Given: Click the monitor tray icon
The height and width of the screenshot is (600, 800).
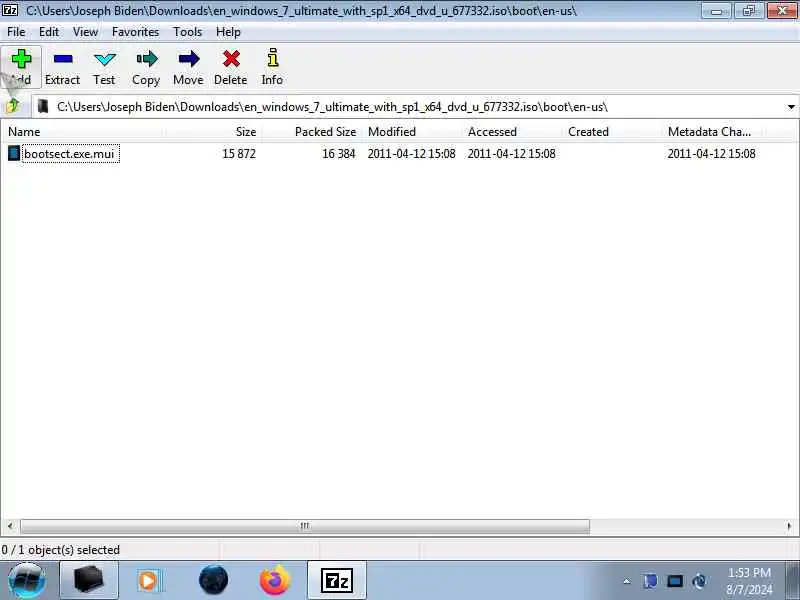Looking at the screenshot, I should pos(674,581).
